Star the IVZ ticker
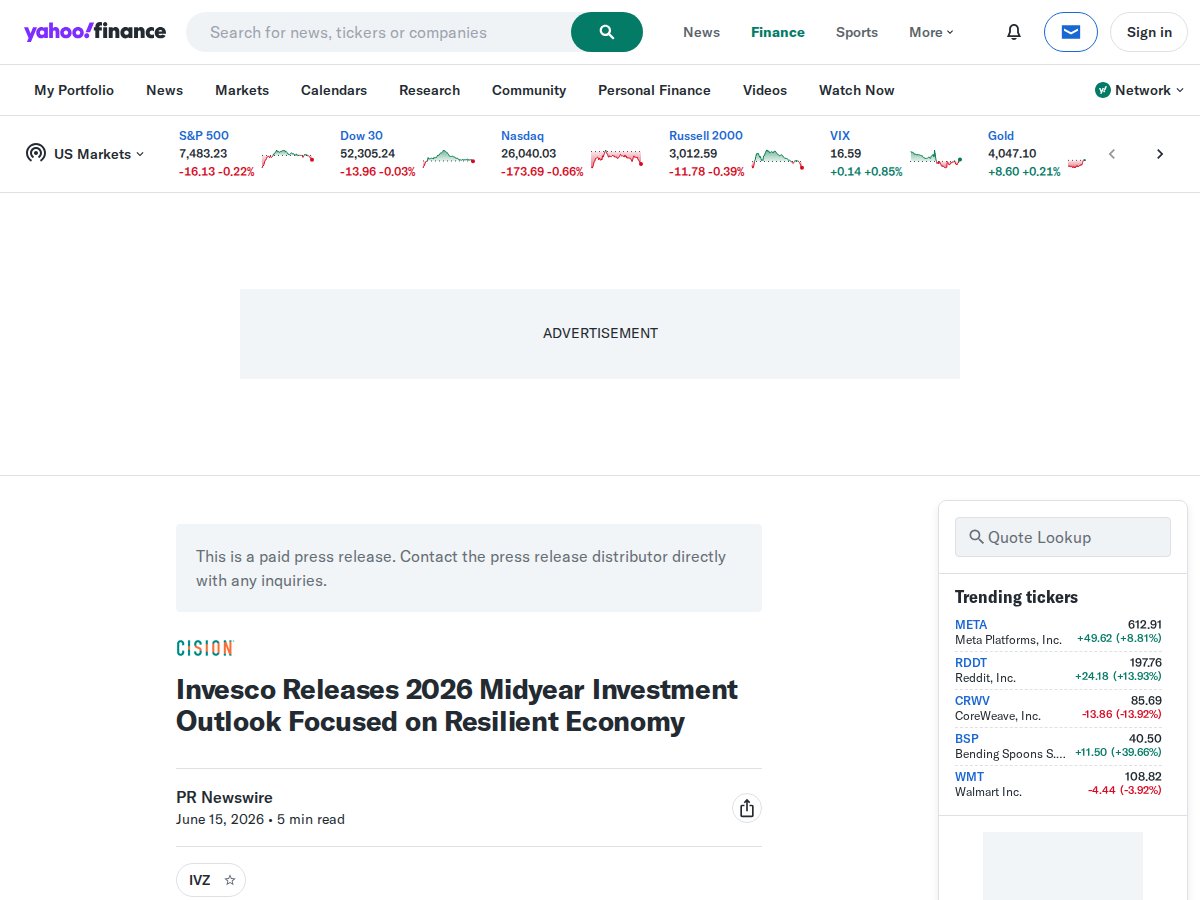Viewport: 1200px width, 900px height. pos(230,880)
